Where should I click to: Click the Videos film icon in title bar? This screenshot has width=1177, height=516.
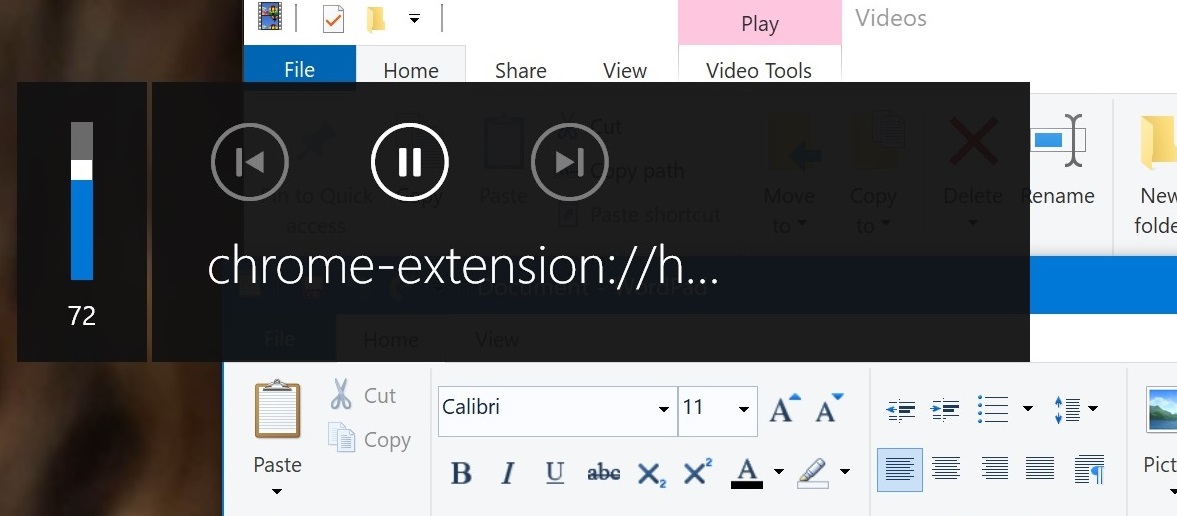tap(269, 17)
